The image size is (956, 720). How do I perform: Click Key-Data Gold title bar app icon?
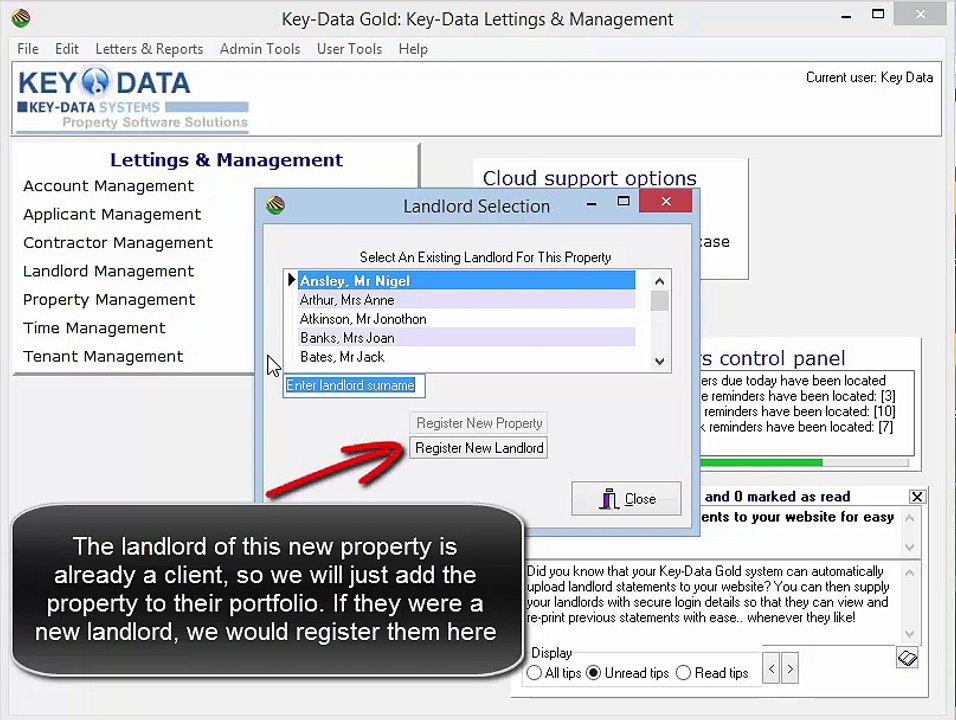point(21,18)
